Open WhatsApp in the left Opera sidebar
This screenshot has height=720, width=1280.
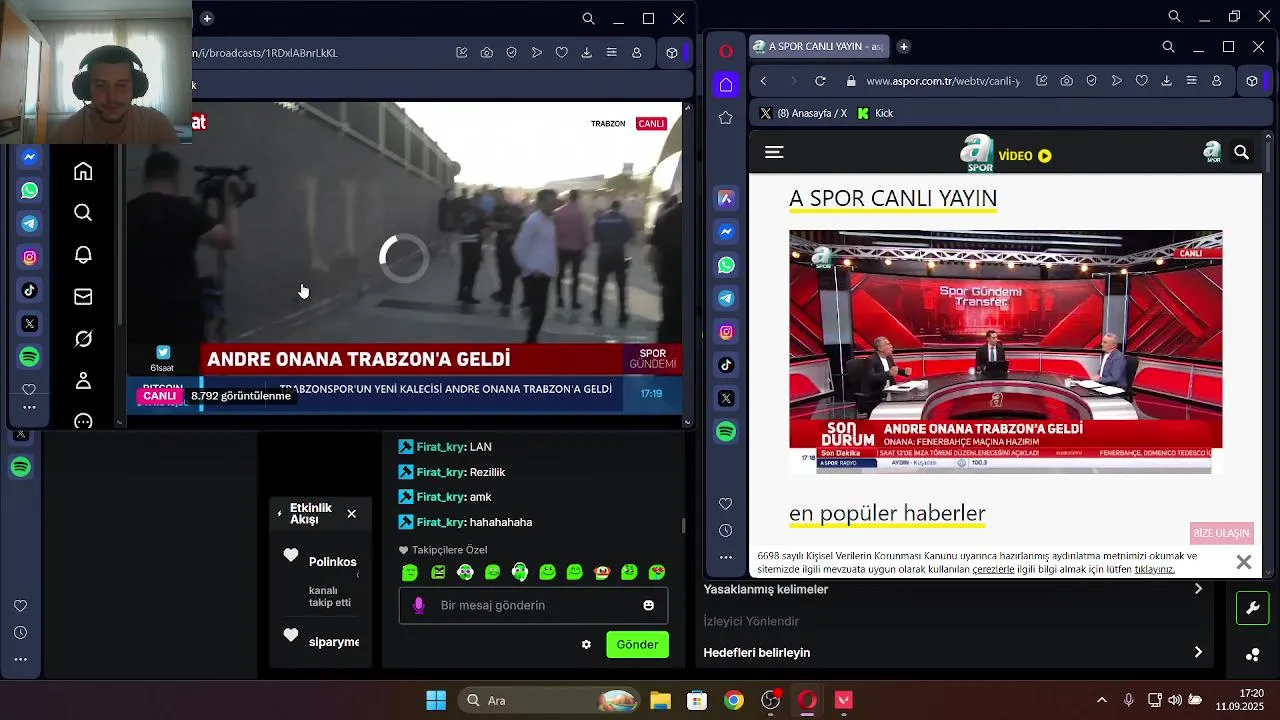29,190
